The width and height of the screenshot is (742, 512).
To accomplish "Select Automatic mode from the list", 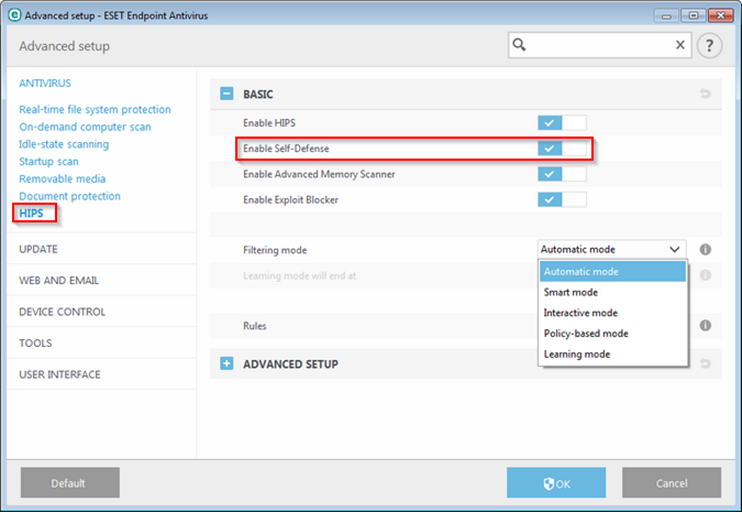I will 613,272.
